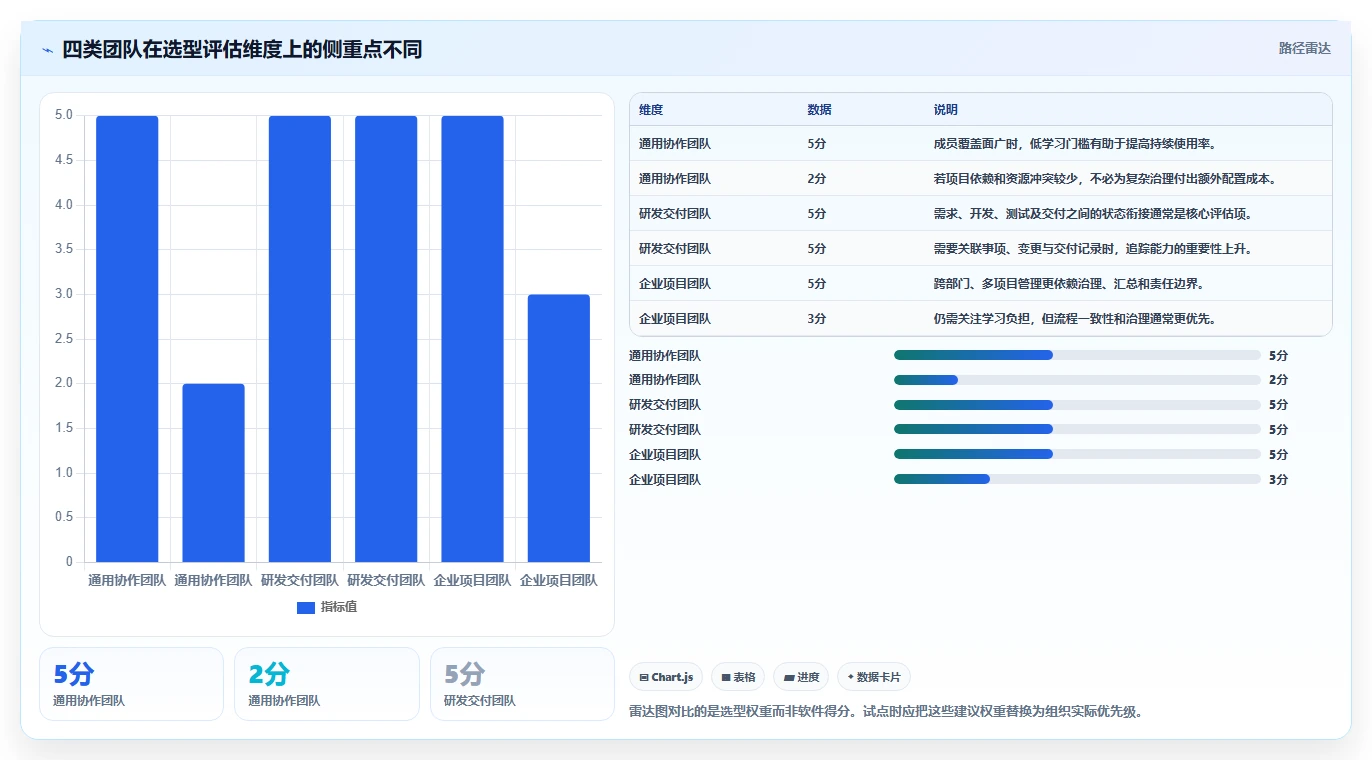Screen dimensions: 1372x760
Task: Click the 4.5 y-axis tick label
Action: pyautogui.click(x=64, y=160)
